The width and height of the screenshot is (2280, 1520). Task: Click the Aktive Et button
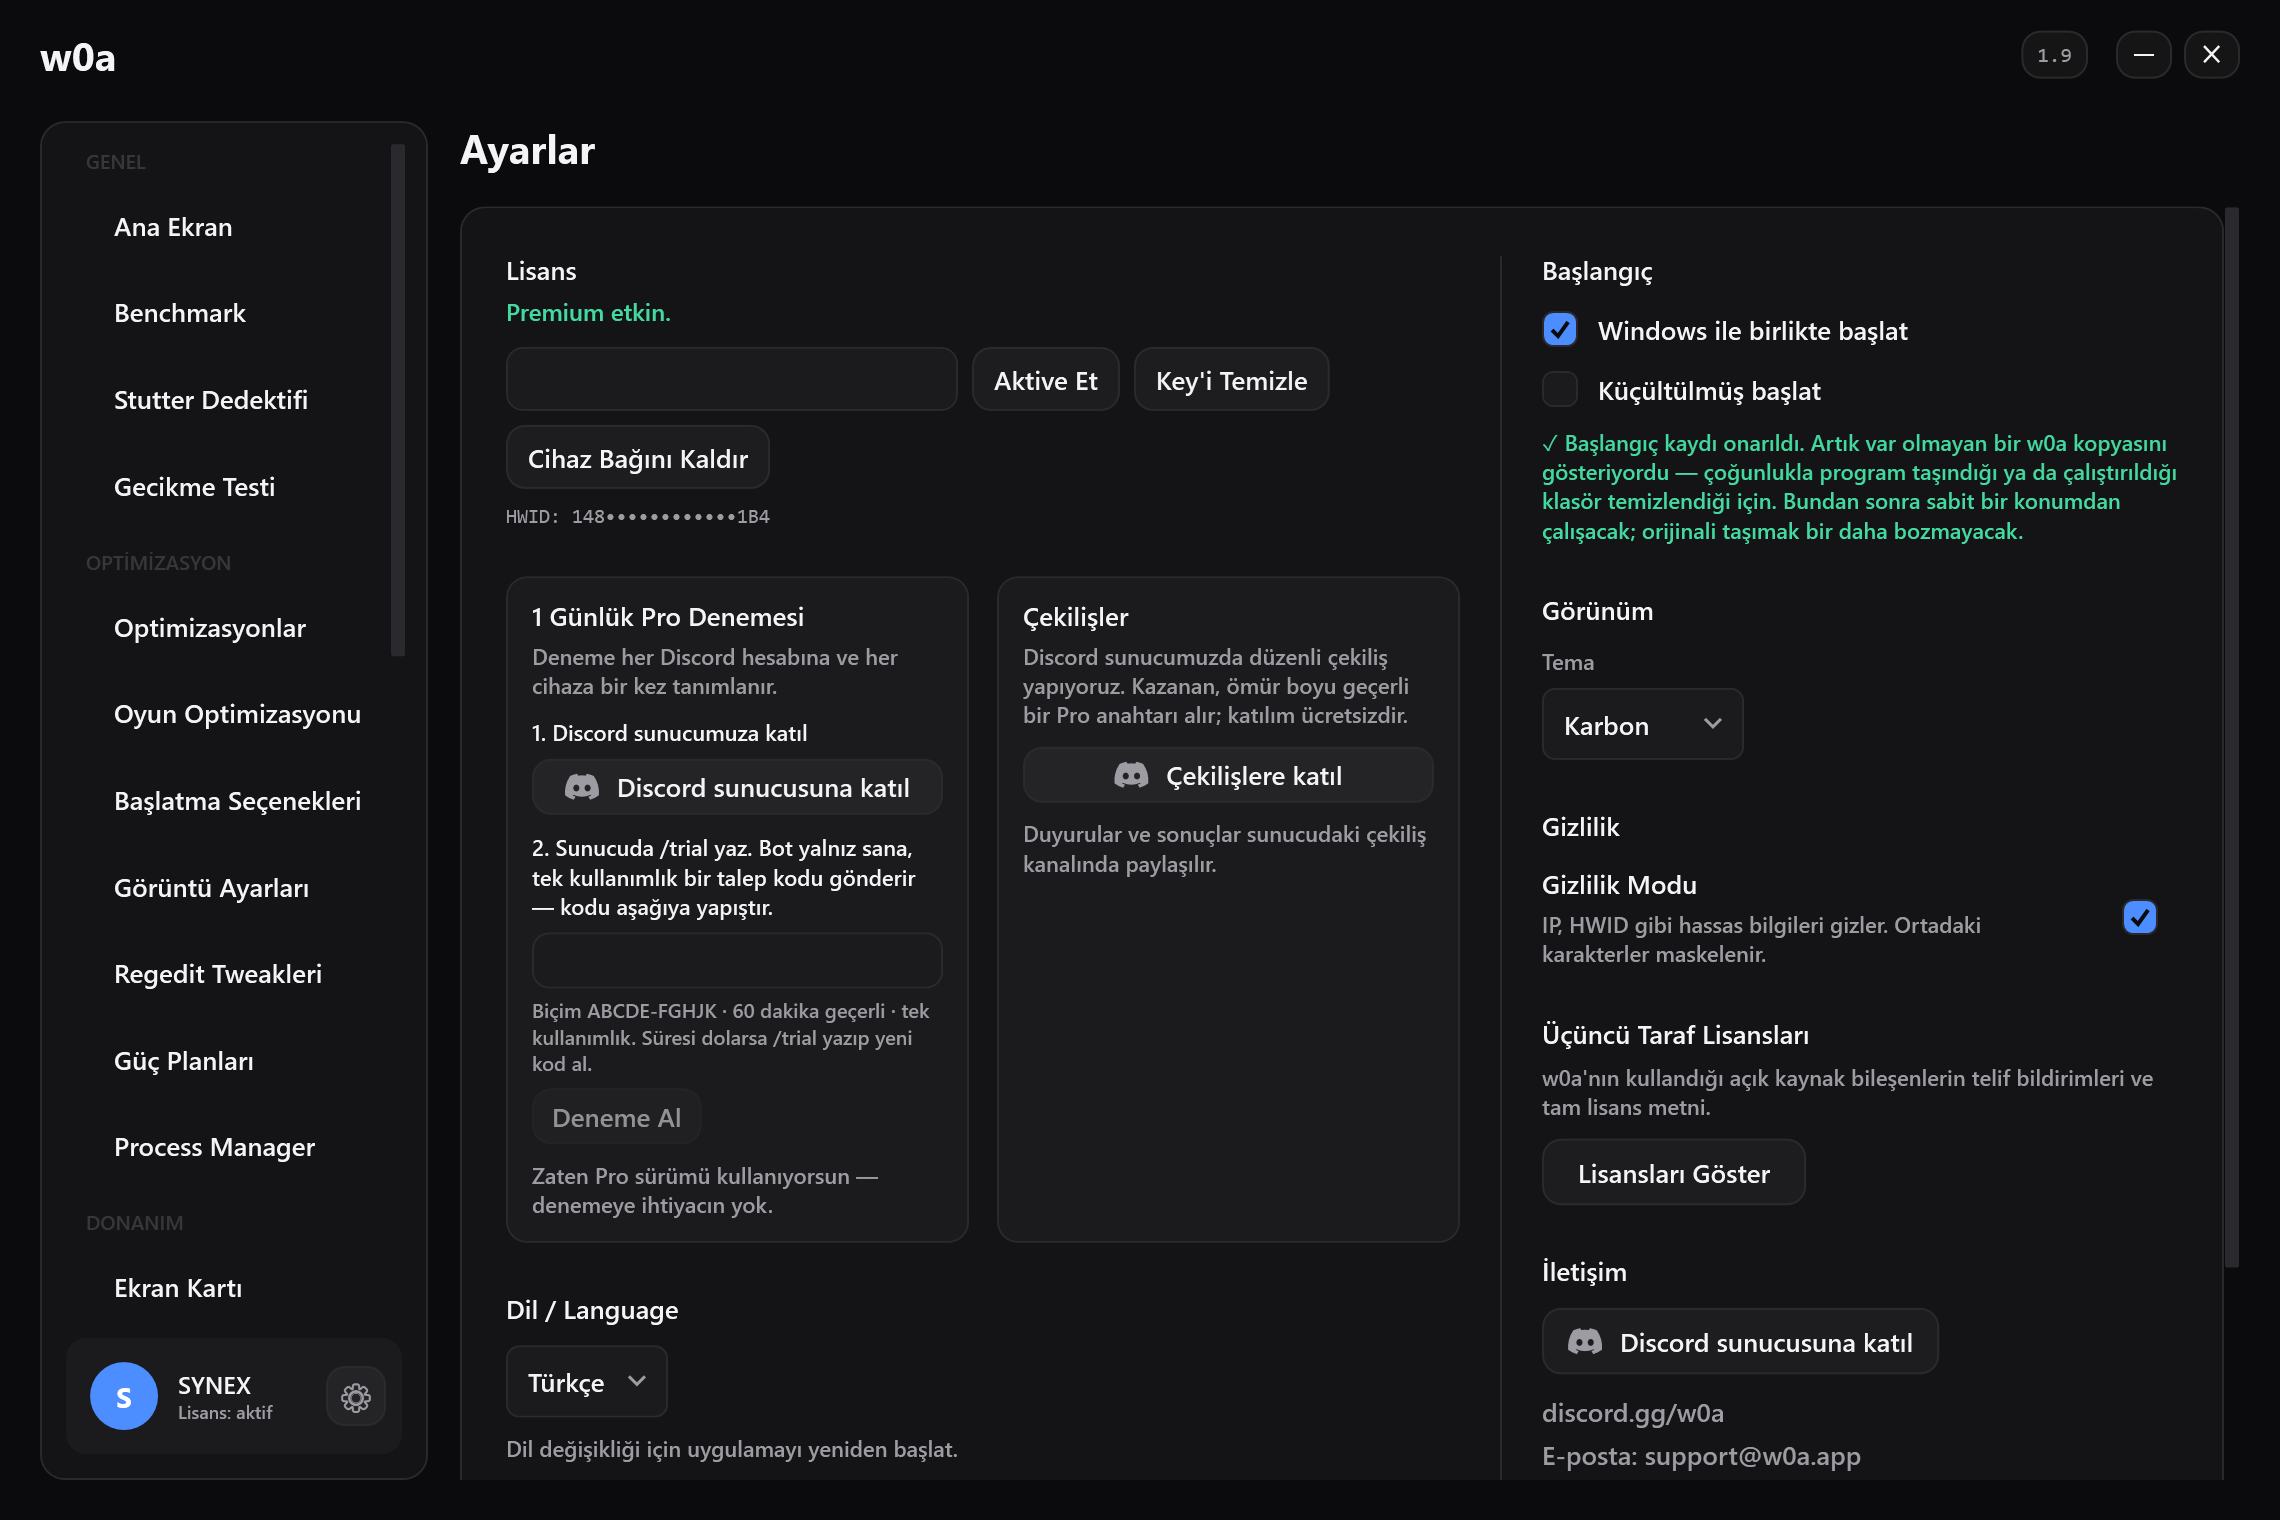pos(1045,380)
